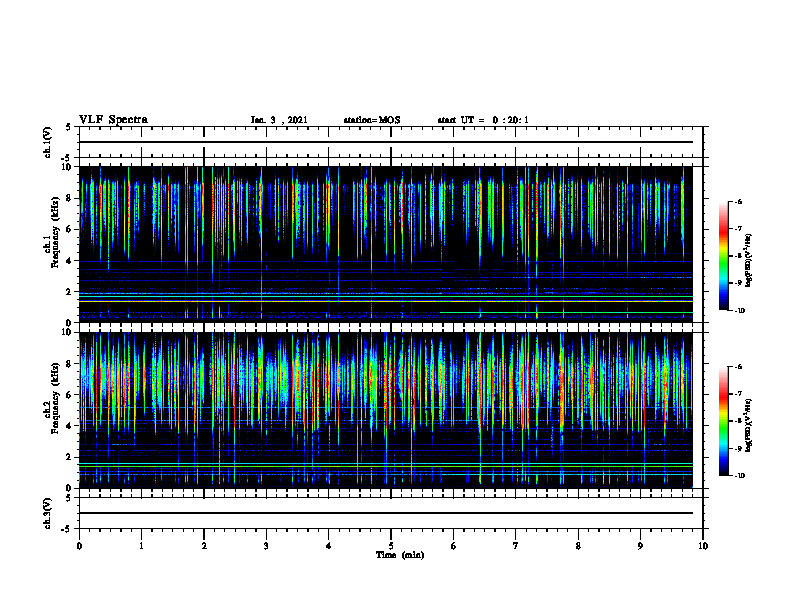Click the "2" kHz tick on ch.1 frequency axis
Screen dimensions: 792x612
tap(69, 292)
